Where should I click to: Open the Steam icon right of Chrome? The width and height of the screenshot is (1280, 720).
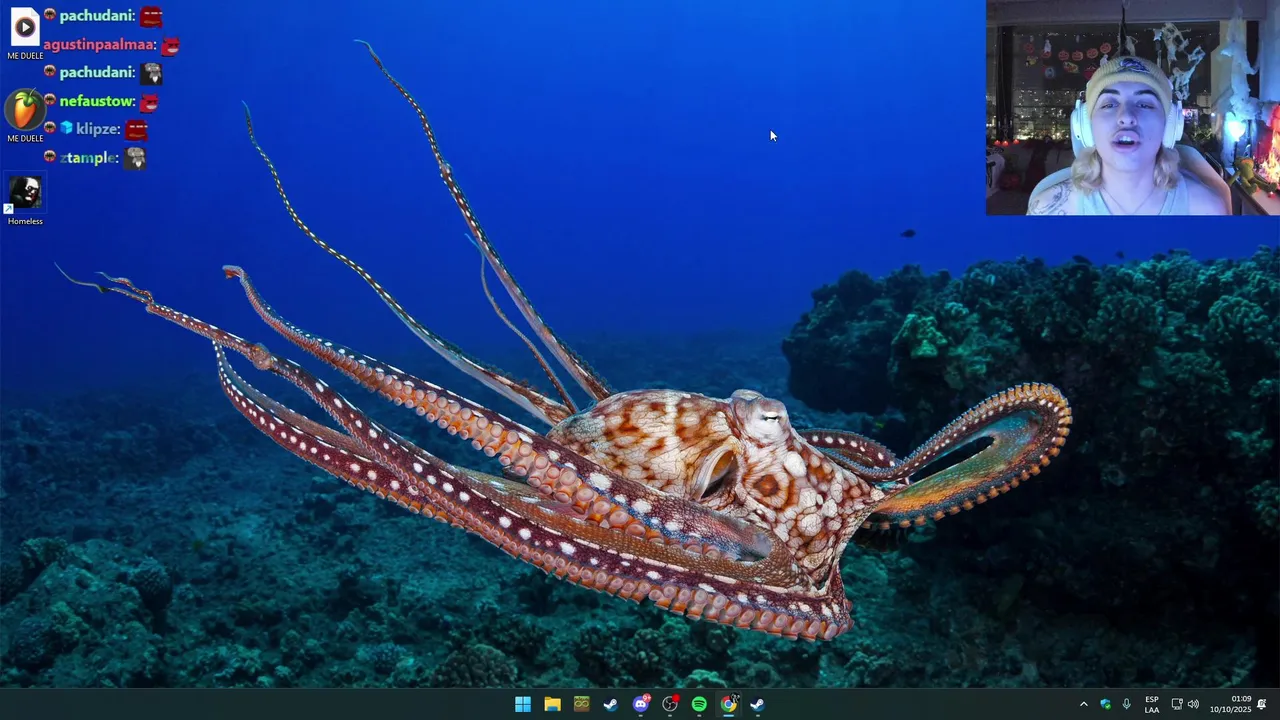(x=758, y=704)
